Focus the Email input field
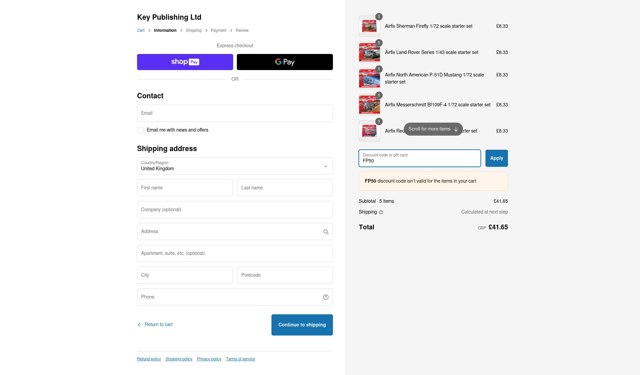 [235, 113]
